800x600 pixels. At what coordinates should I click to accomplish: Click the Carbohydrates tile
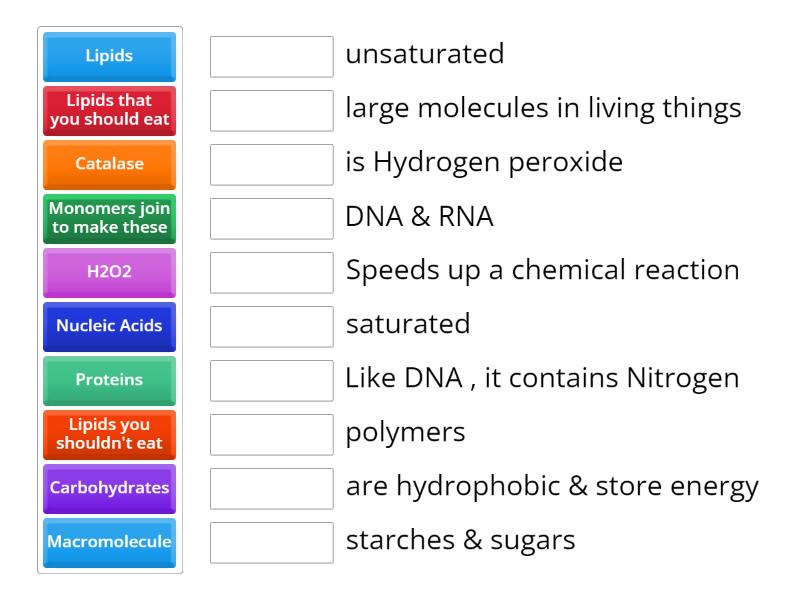[x=109, y=488]
